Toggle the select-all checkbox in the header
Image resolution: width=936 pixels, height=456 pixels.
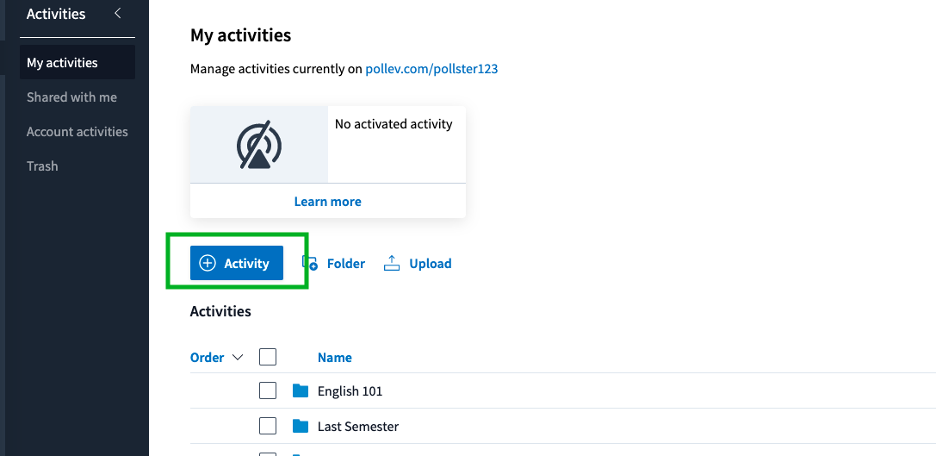point(268,357)
